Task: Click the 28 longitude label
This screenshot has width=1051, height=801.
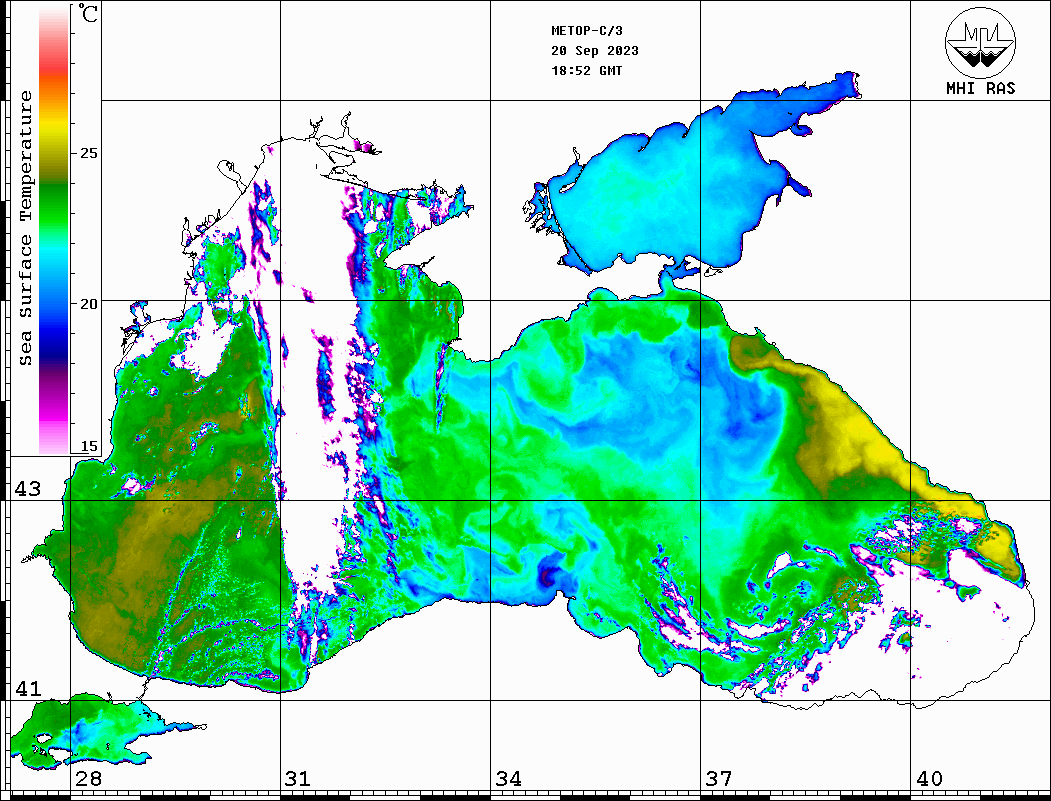Action: (x=88, y=779)
